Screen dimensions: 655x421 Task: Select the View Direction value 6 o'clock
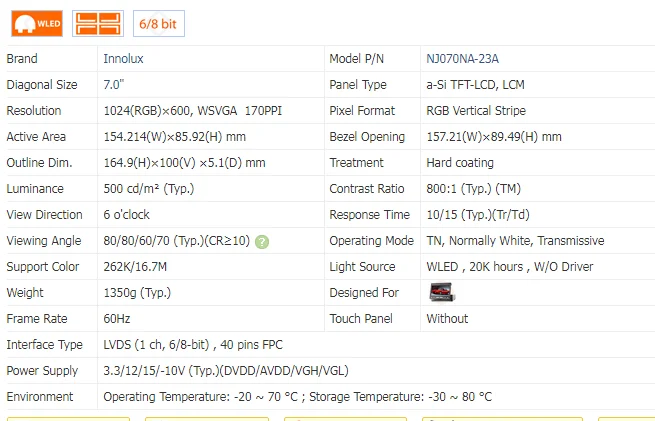[x=126, y=215]
